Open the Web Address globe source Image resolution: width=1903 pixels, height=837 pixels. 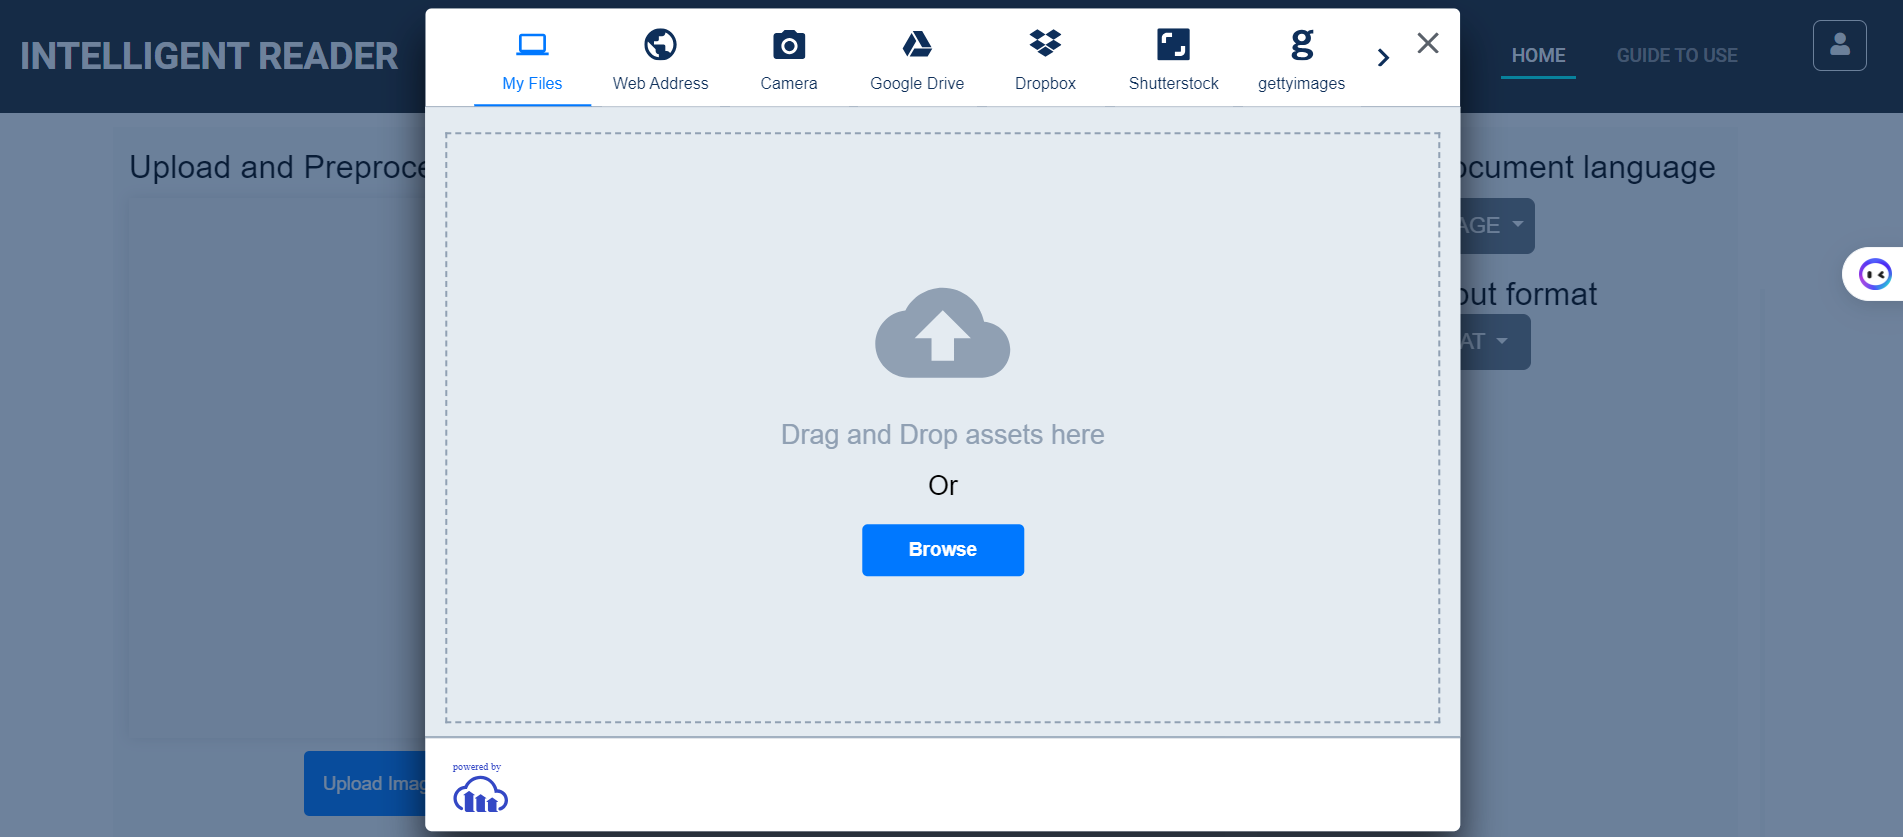pos(660,45)
